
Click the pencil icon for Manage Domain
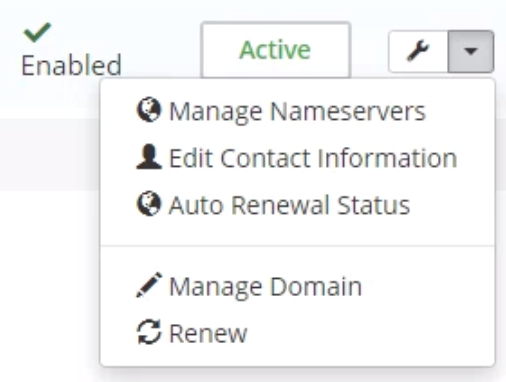coord(149,285)
